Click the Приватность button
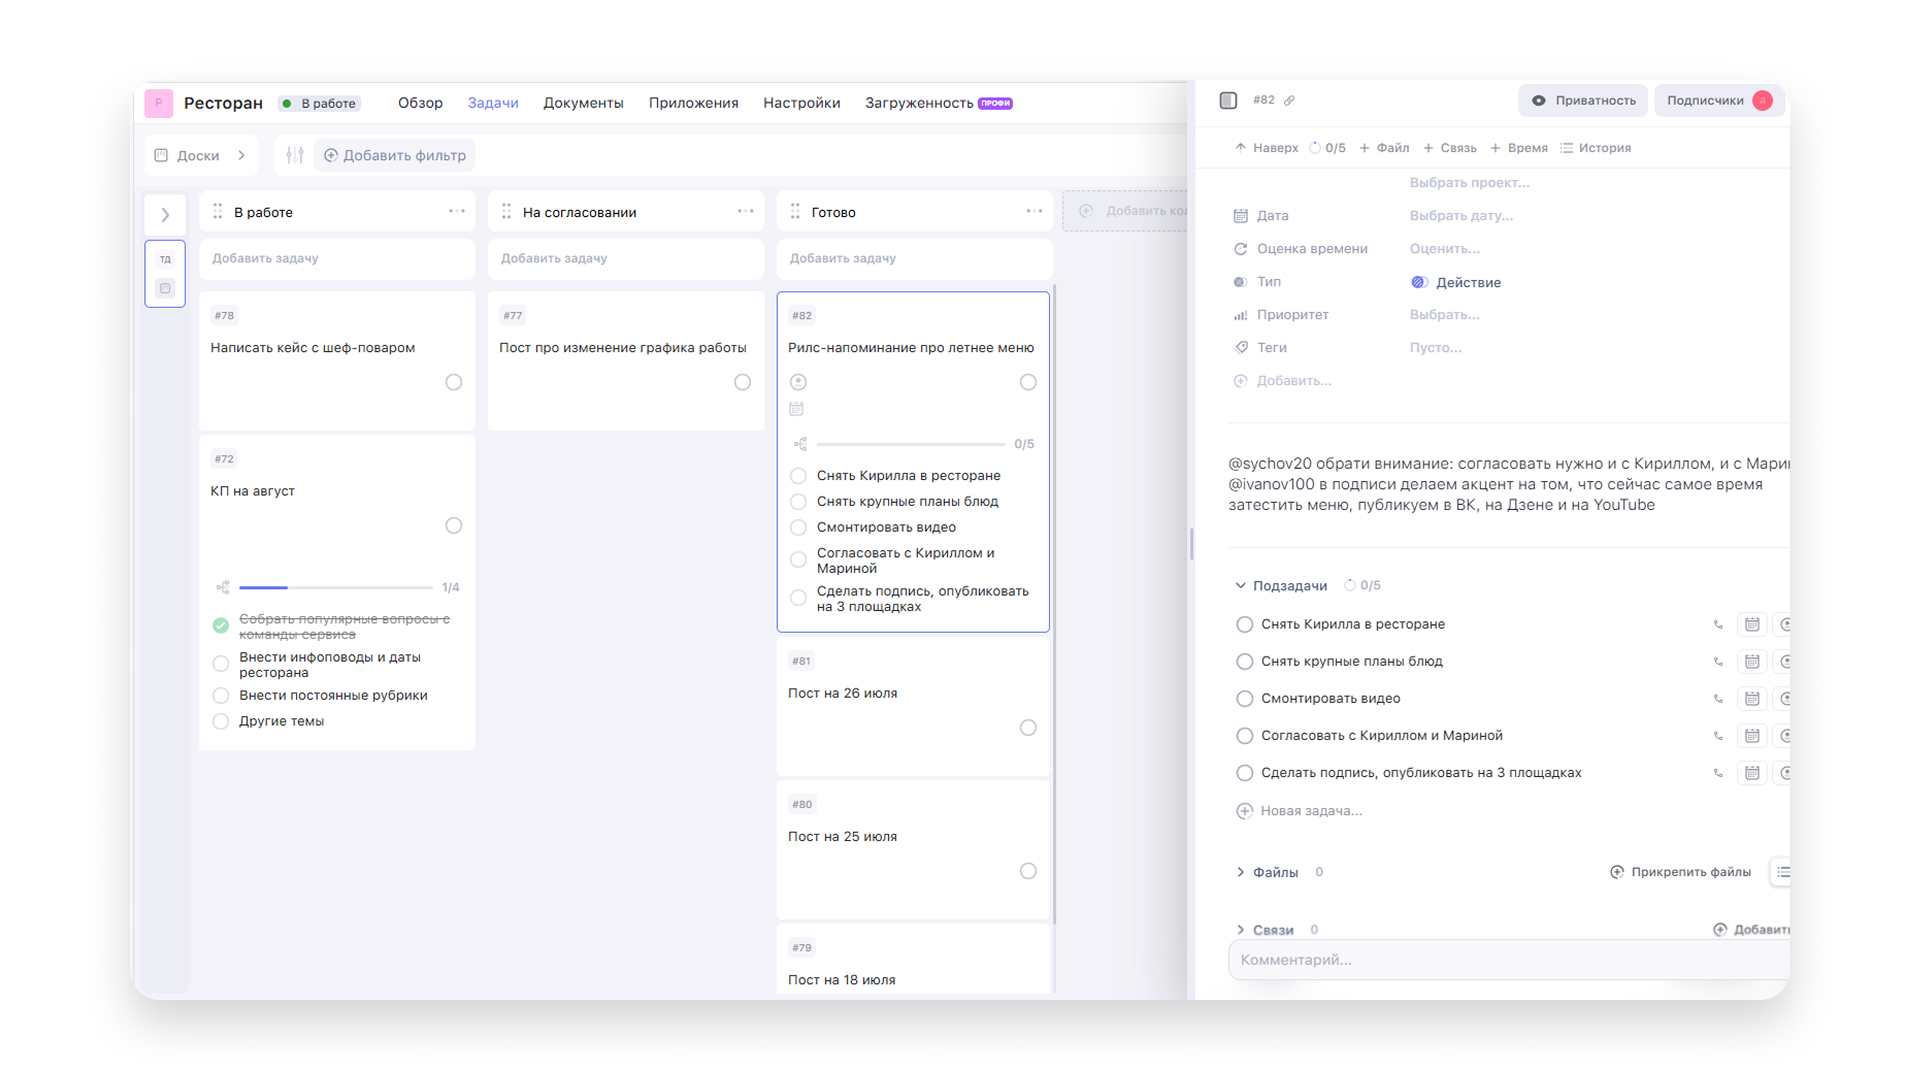 [x=1583, y=100]
